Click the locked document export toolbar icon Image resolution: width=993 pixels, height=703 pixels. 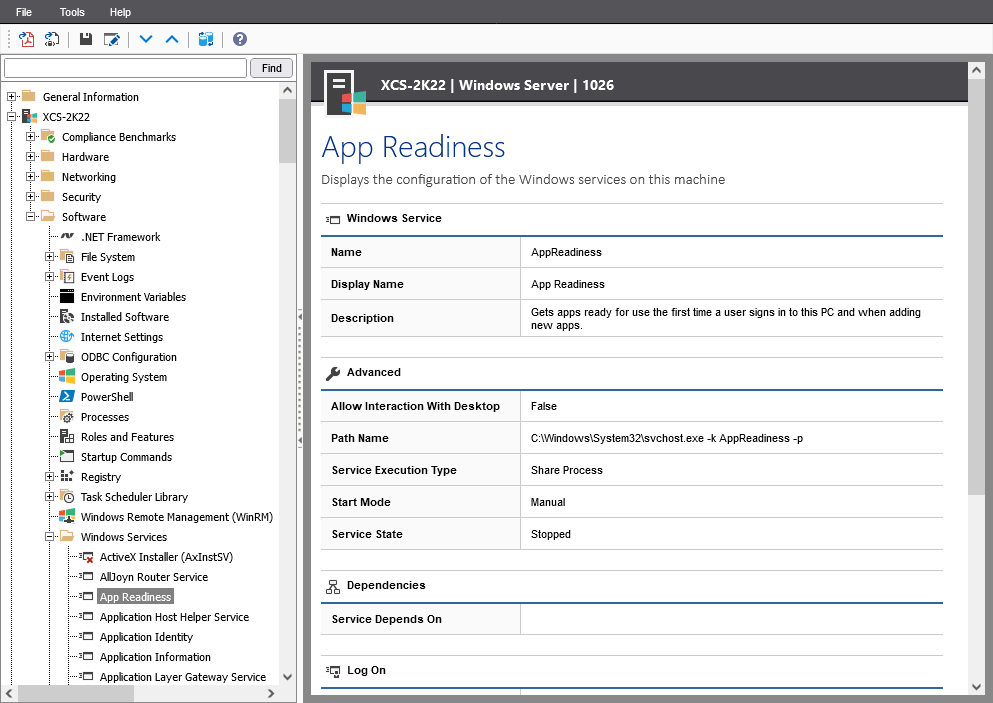coord(52,39)
